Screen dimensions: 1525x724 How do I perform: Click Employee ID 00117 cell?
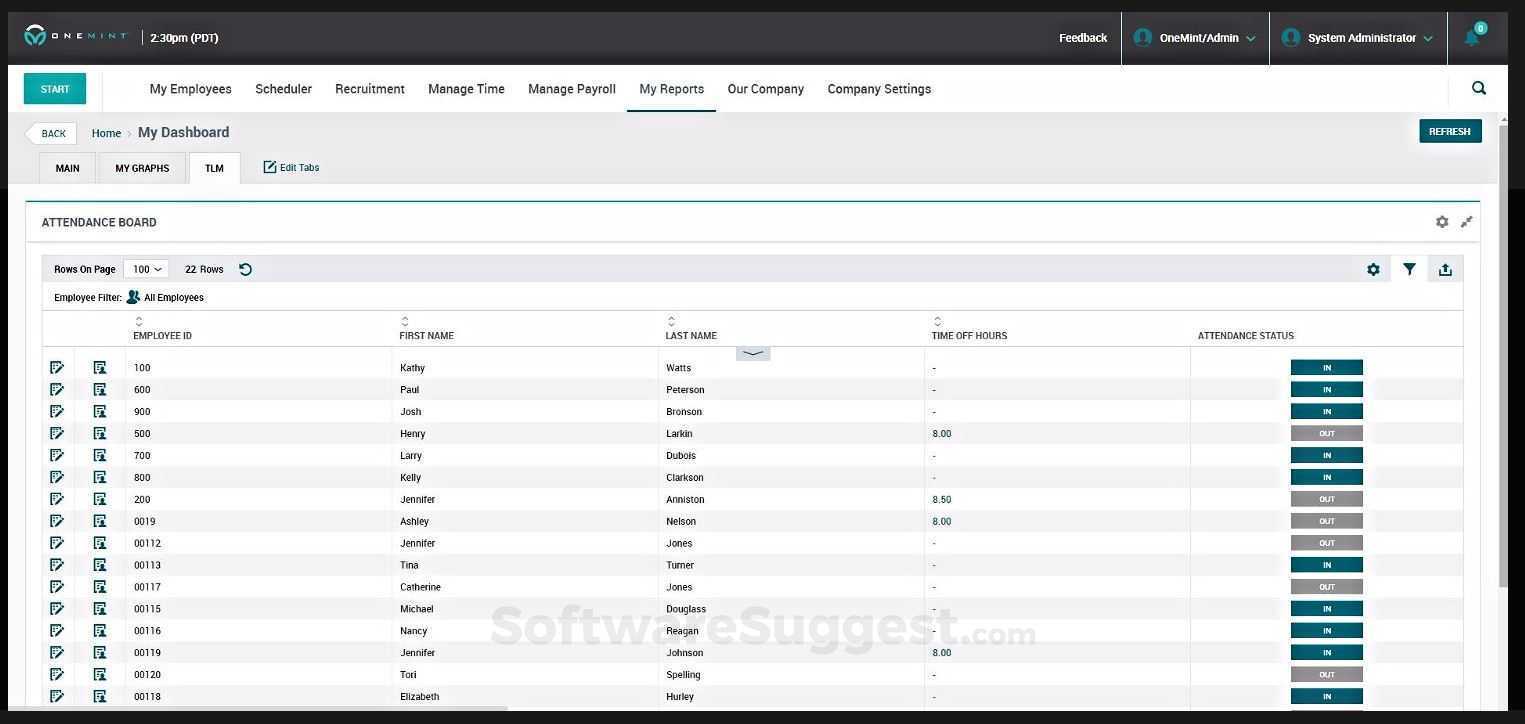(147, 587)
